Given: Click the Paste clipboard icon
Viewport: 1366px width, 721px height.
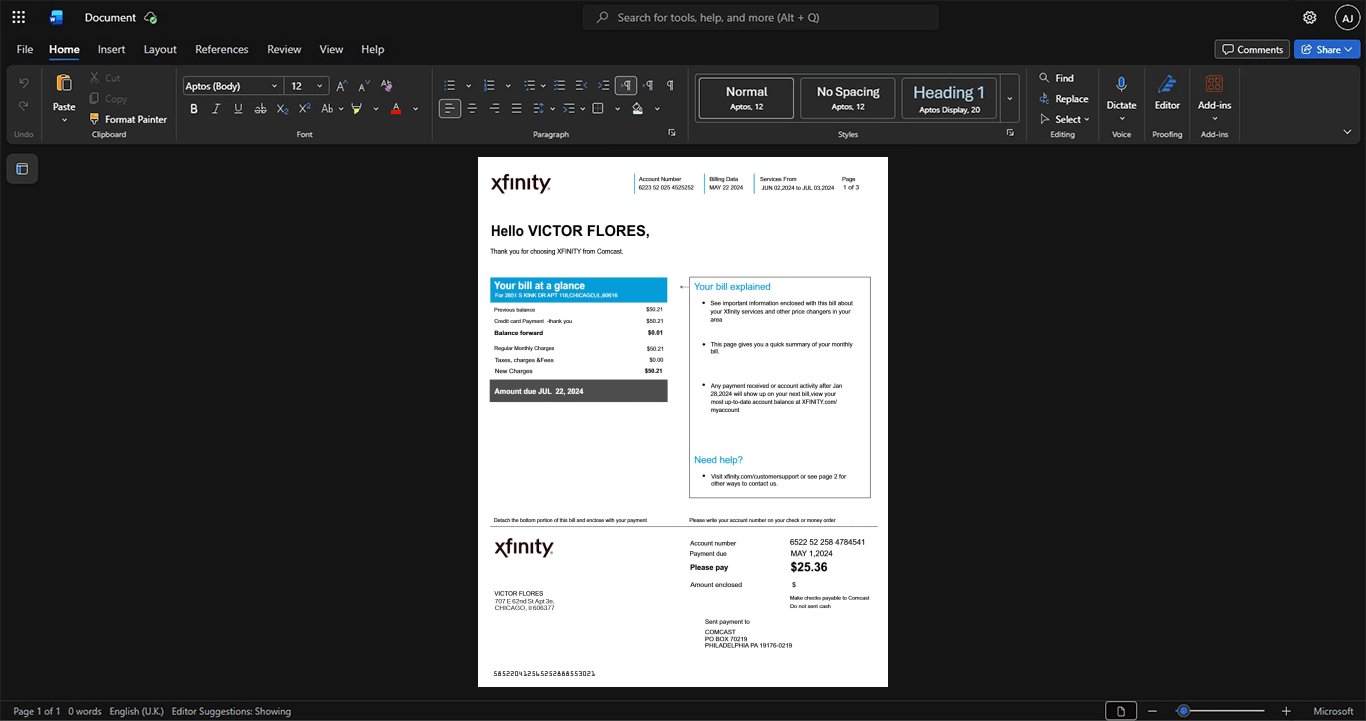Looking at the screenshot, I should coord(64,83).
